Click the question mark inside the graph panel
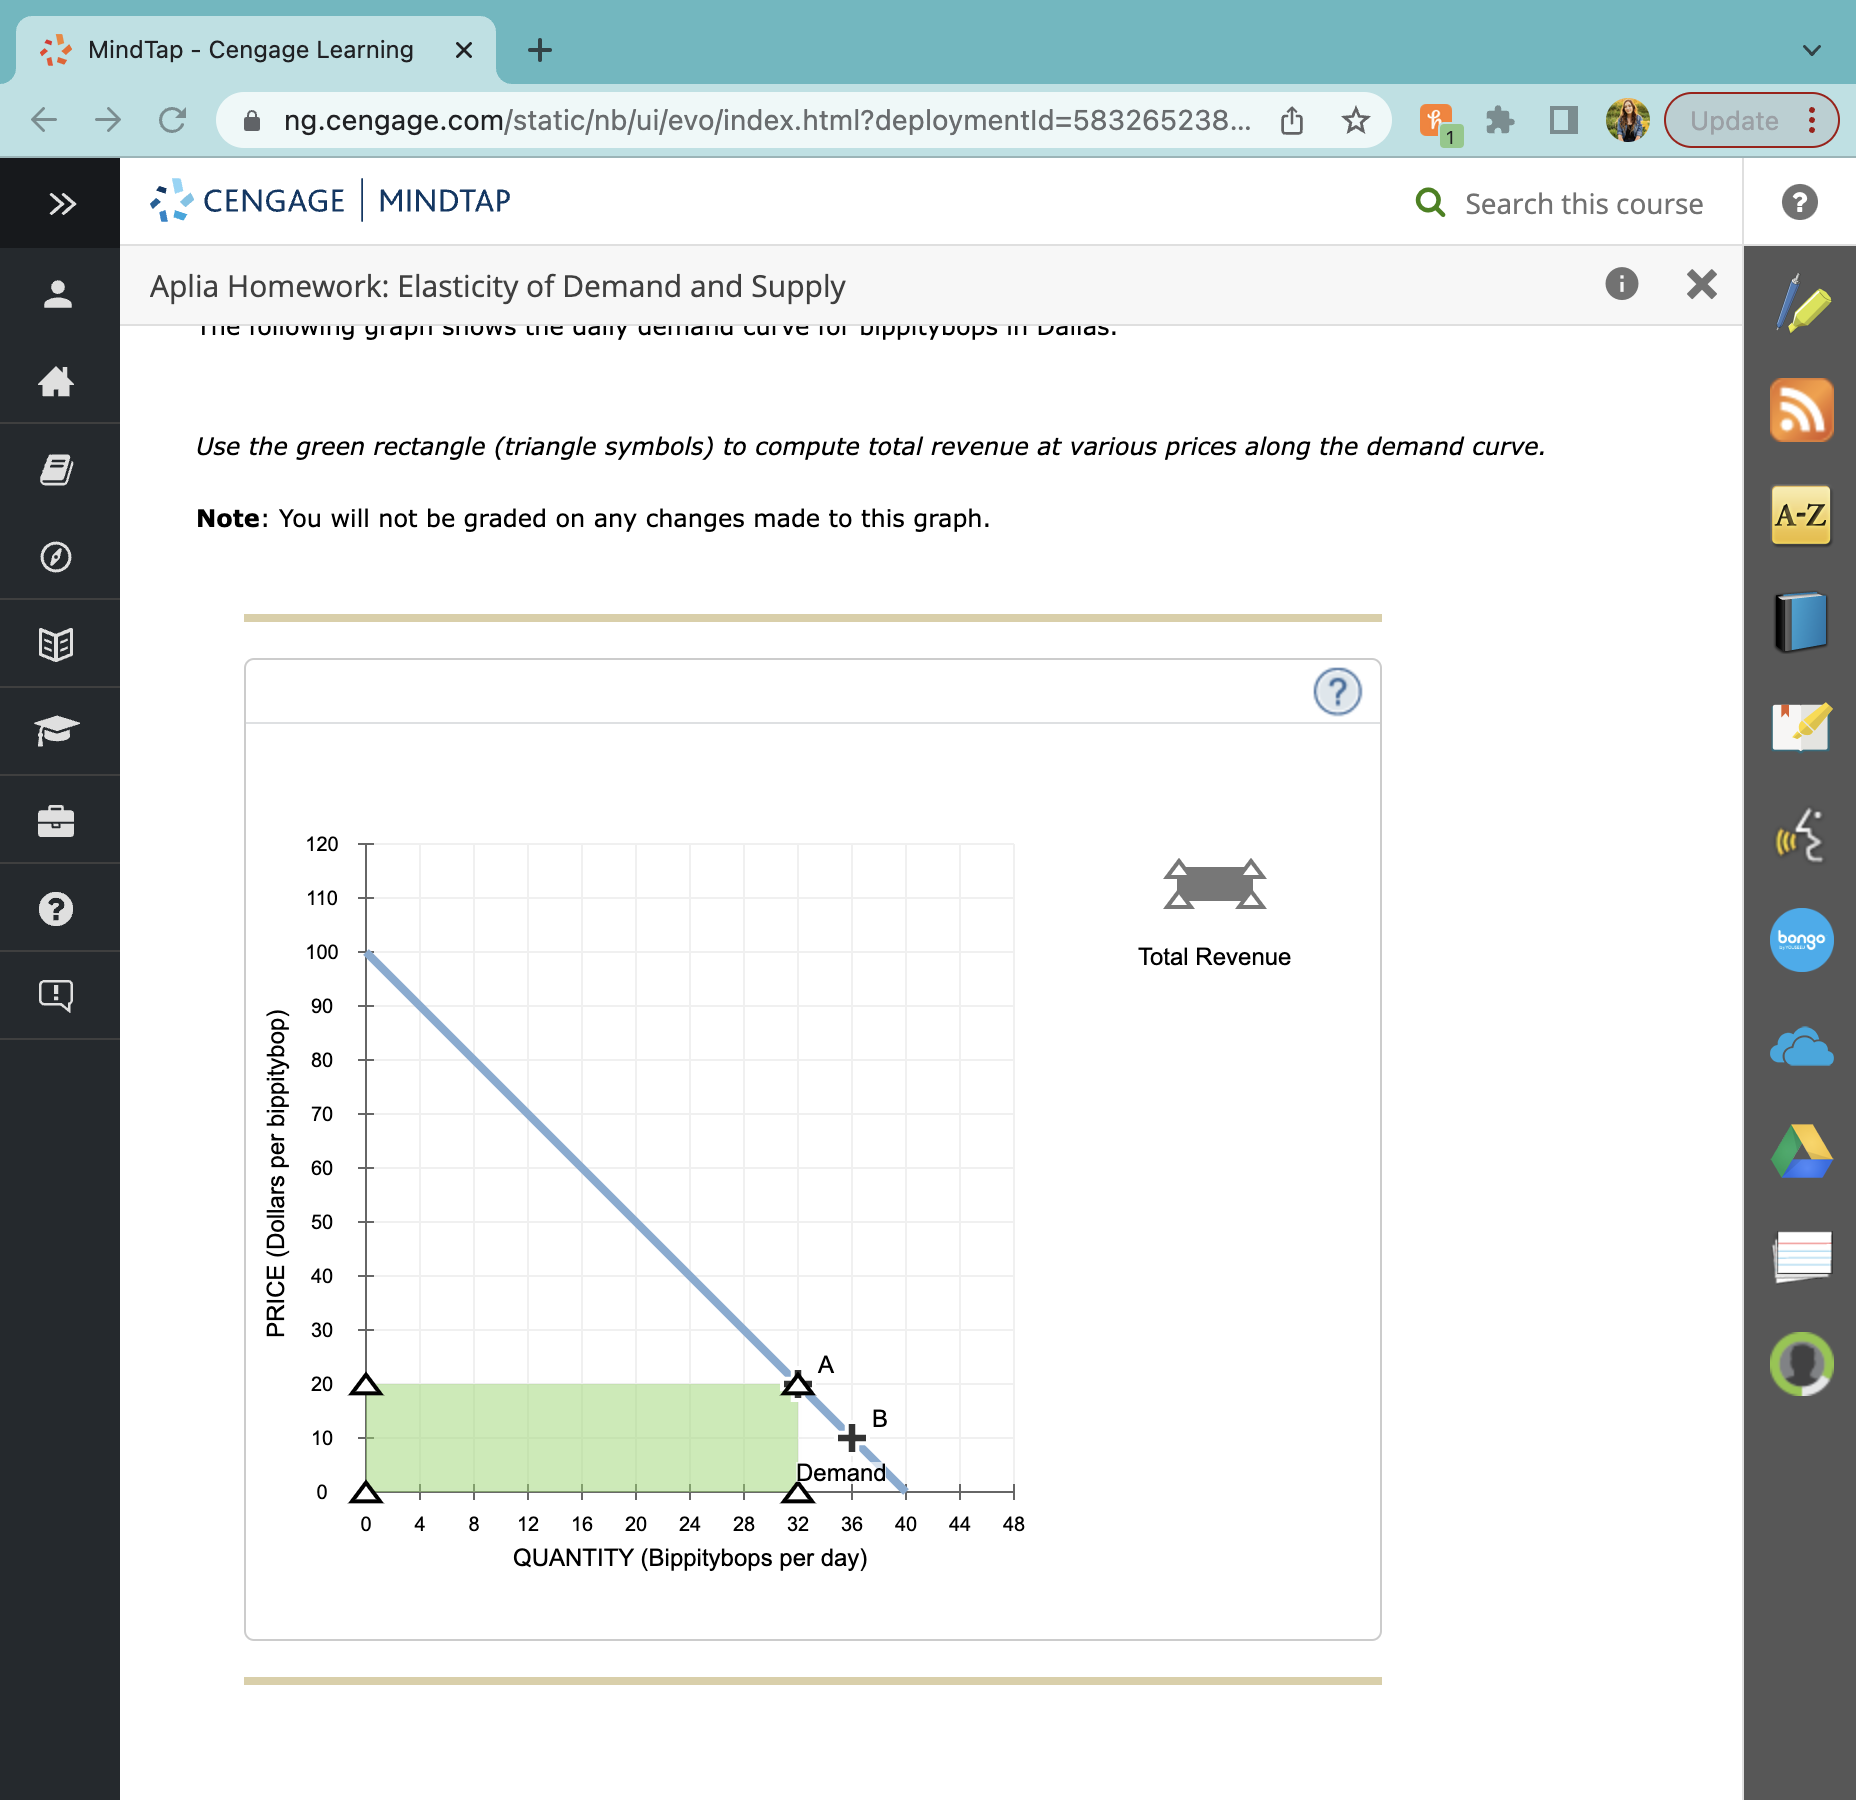The height and width of the screenshot is (1800, 1856). pyautogui.click(x=1337, y=691)
